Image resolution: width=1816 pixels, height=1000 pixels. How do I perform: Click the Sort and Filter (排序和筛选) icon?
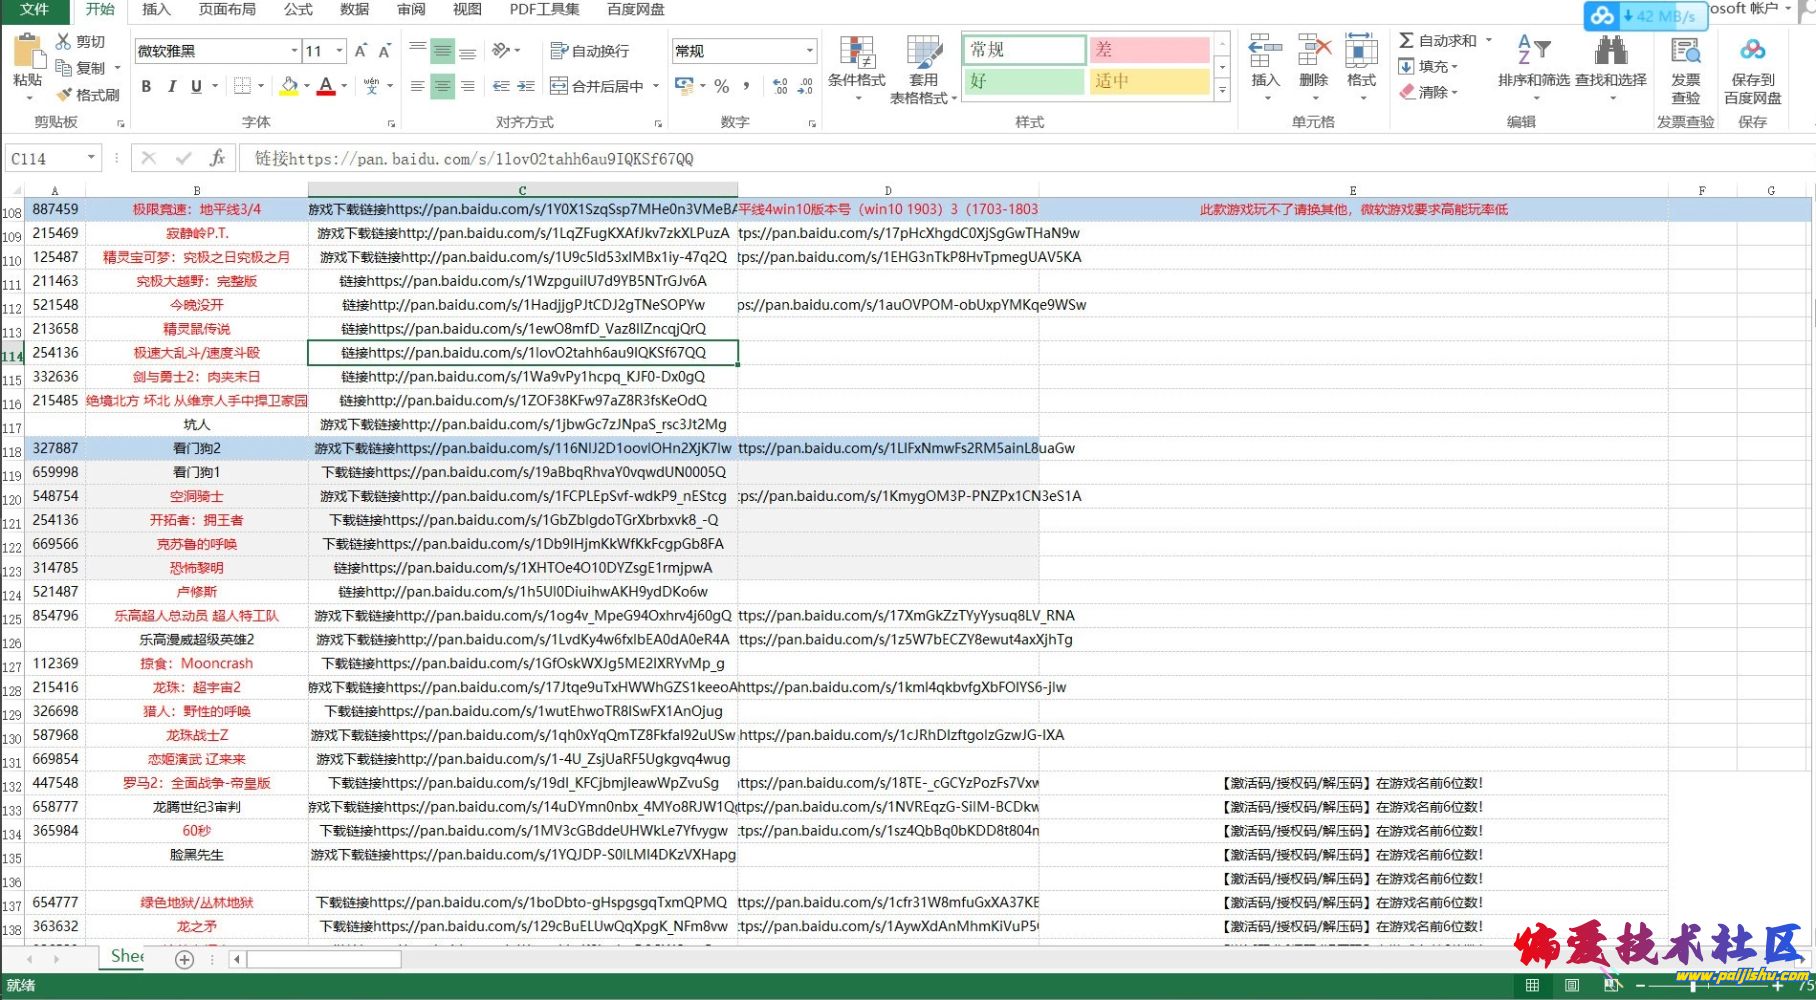coord(1533,50)
